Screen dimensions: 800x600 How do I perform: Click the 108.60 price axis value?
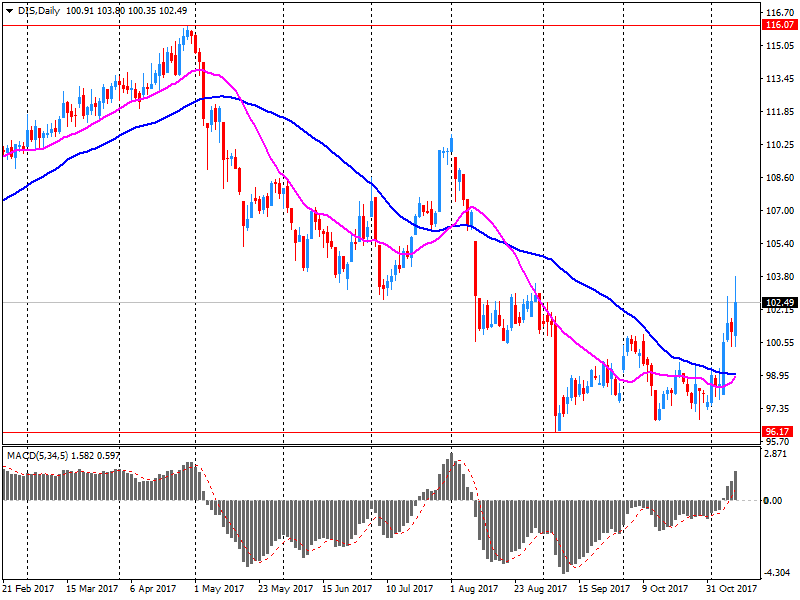(780, 178)
